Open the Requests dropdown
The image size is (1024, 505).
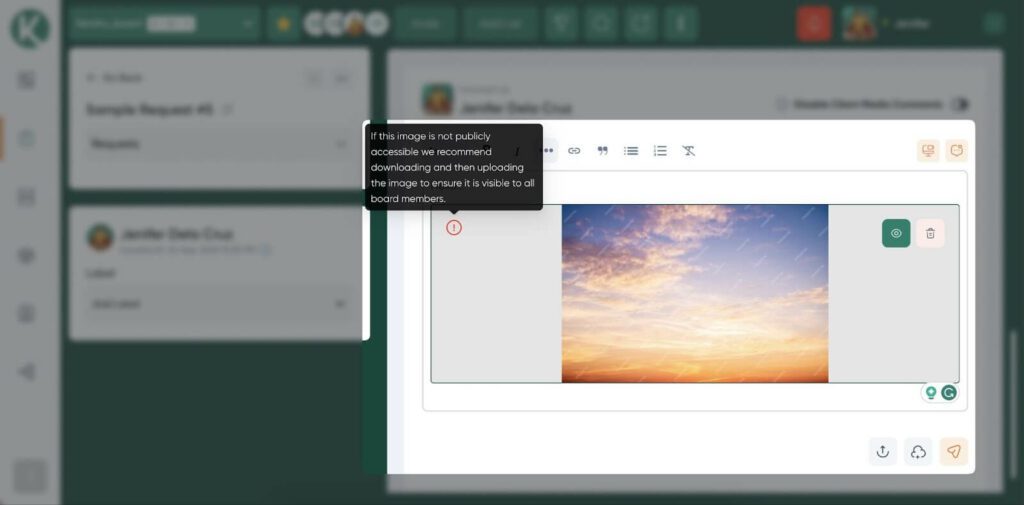pos(217,144)
